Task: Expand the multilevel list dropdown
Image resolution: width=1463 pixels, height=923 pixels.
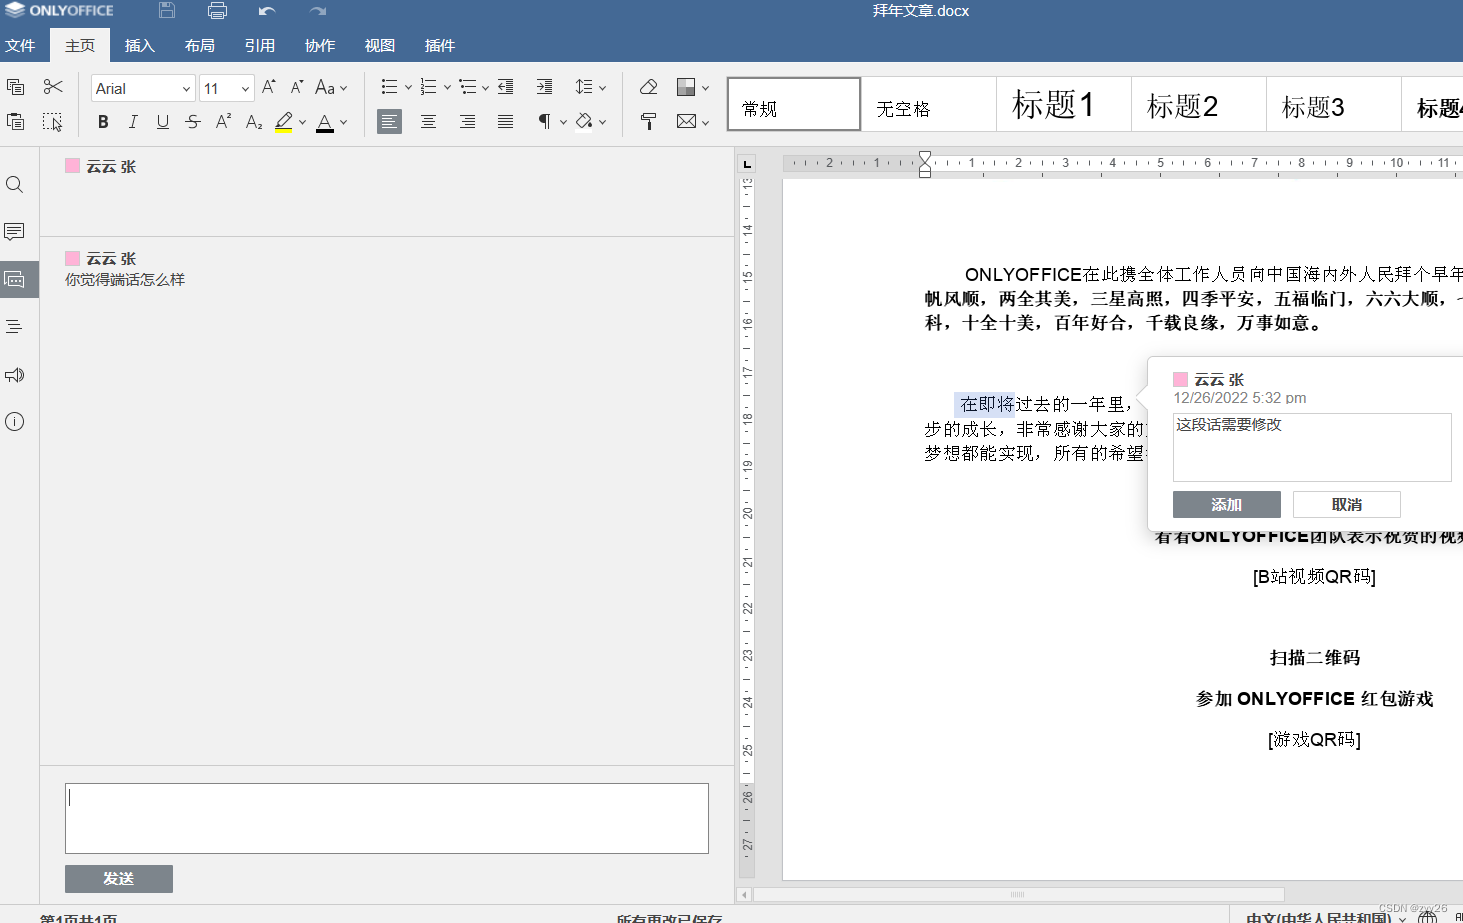Action: [x=485, y=88]
